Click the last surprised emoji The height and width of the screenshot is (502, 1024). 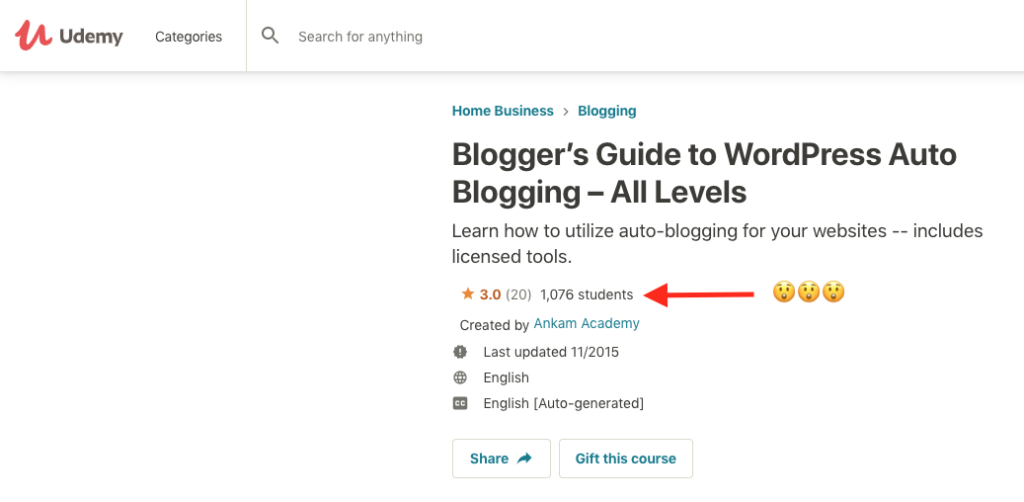pyautogui.click(x=833, y=292)
